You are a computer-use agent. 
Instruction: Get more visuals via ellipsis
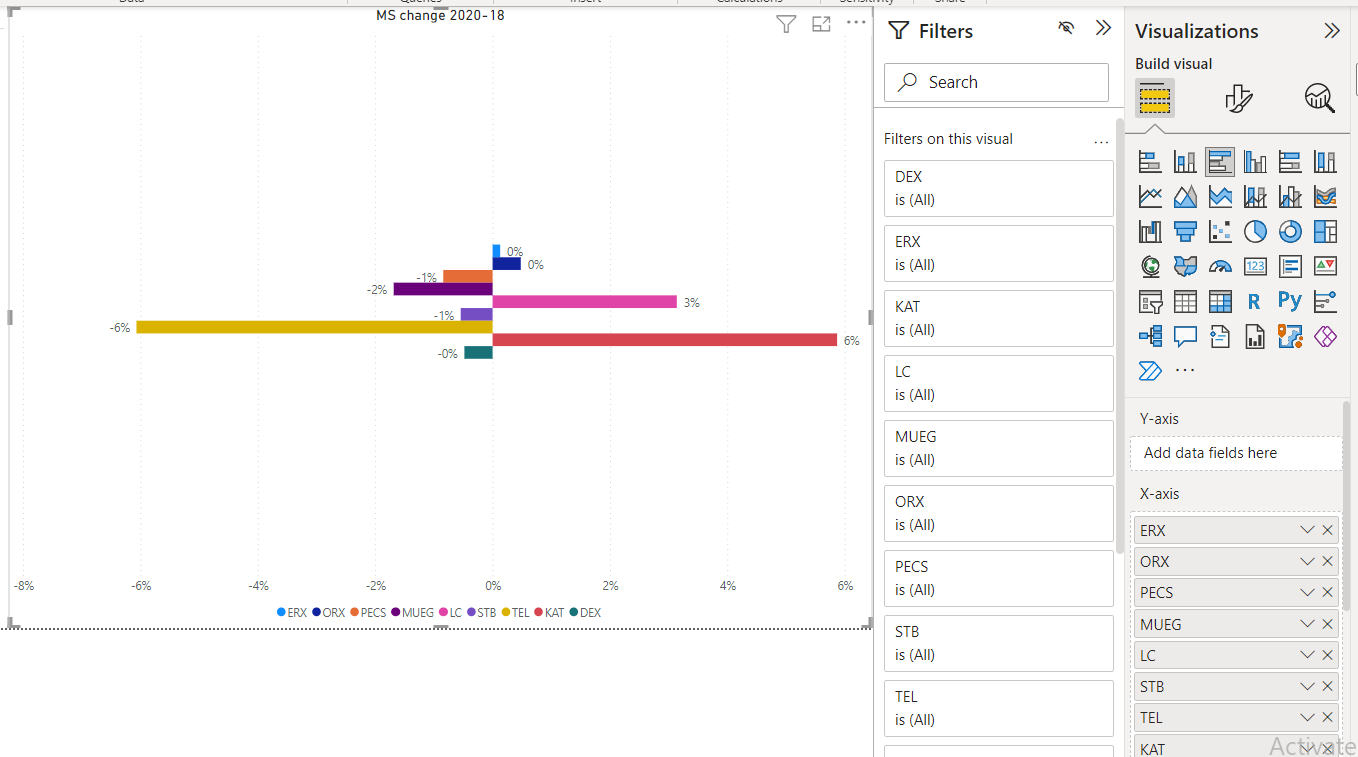pyautogui.click(x=1185, y=371)
